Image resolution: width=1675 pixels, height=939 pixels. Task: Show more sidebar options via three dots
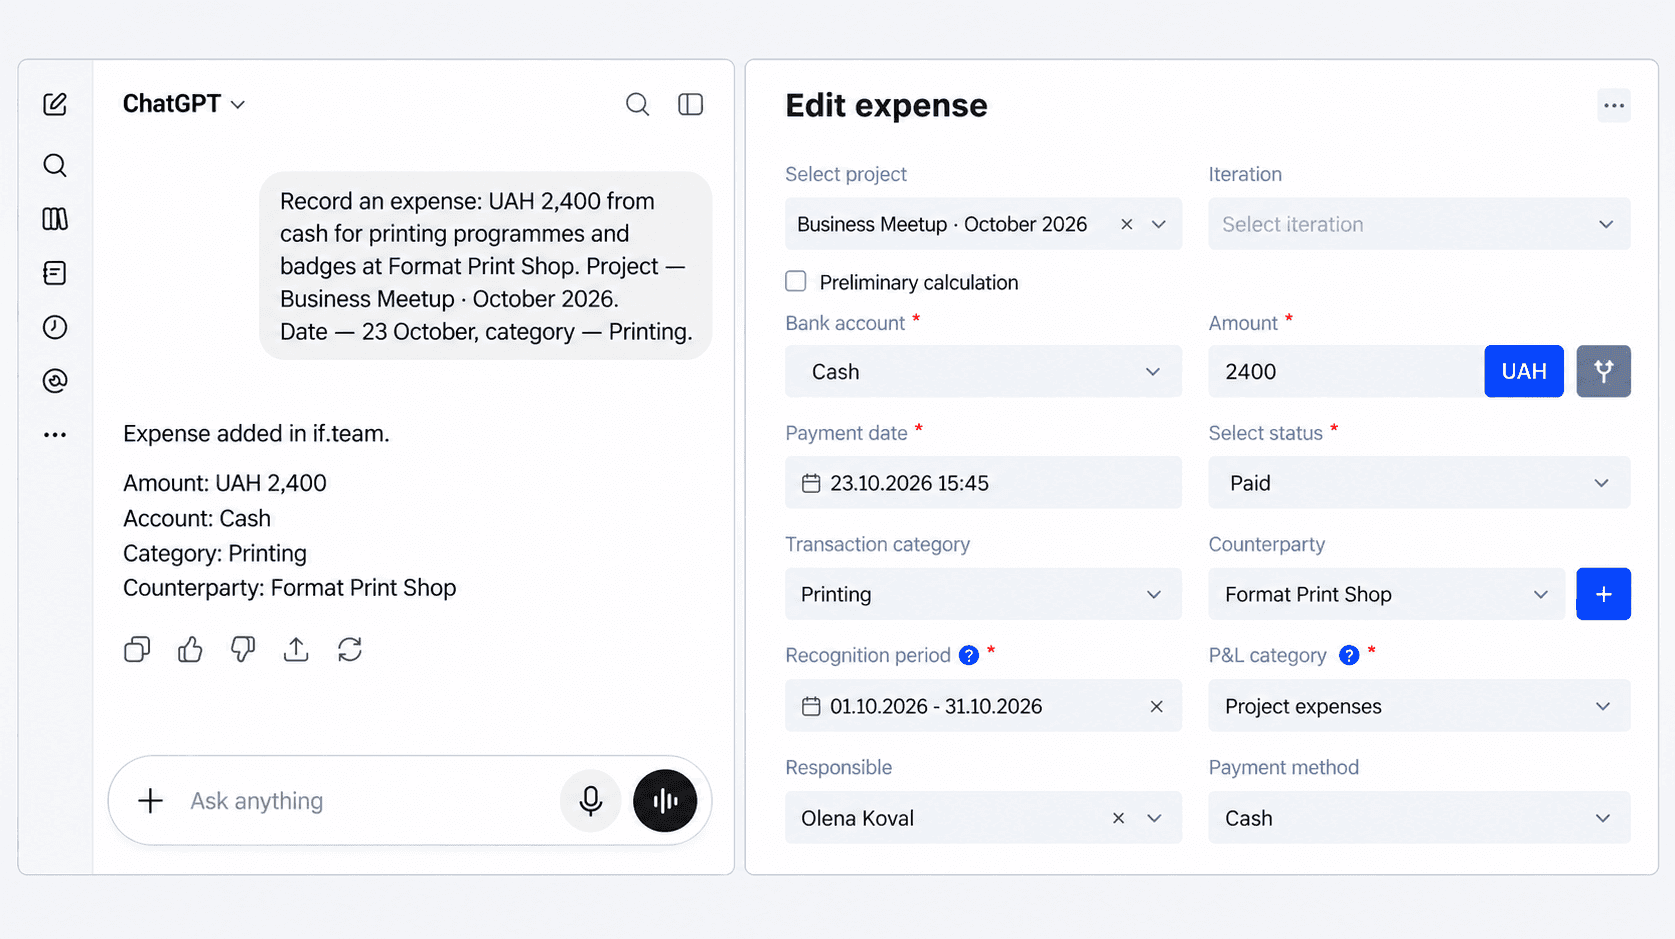(x=55, y=435)
